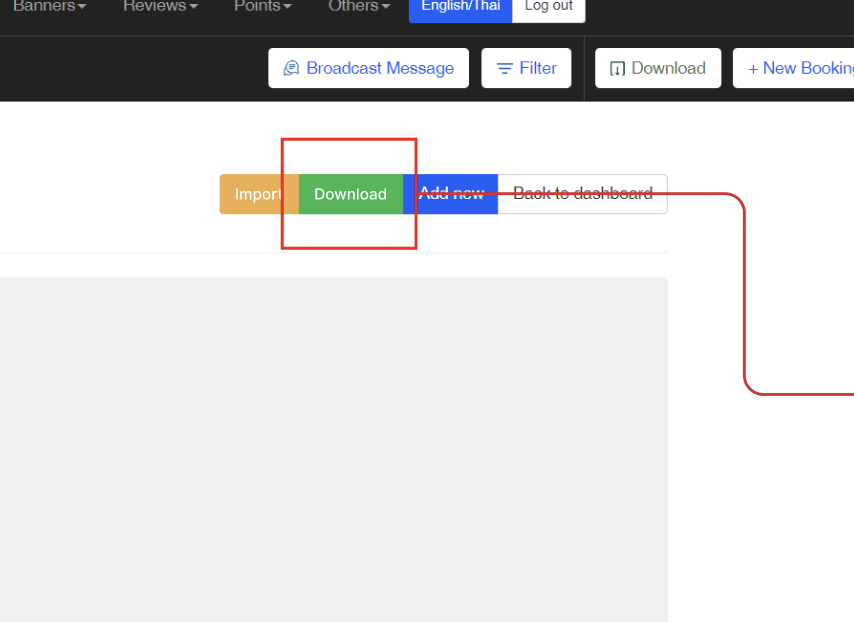The height and width of the screenshot is (622, 854).
Task: Click the orange Import button
Action: [x=258, y=194]
